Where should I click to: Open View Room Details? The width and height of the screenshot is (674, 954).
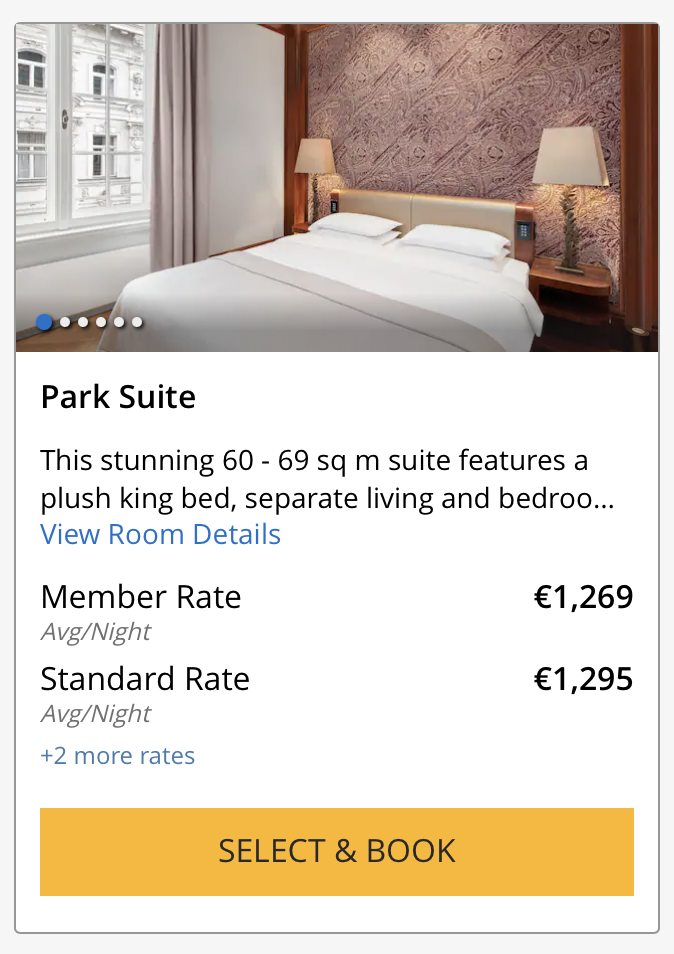(160, 535)
